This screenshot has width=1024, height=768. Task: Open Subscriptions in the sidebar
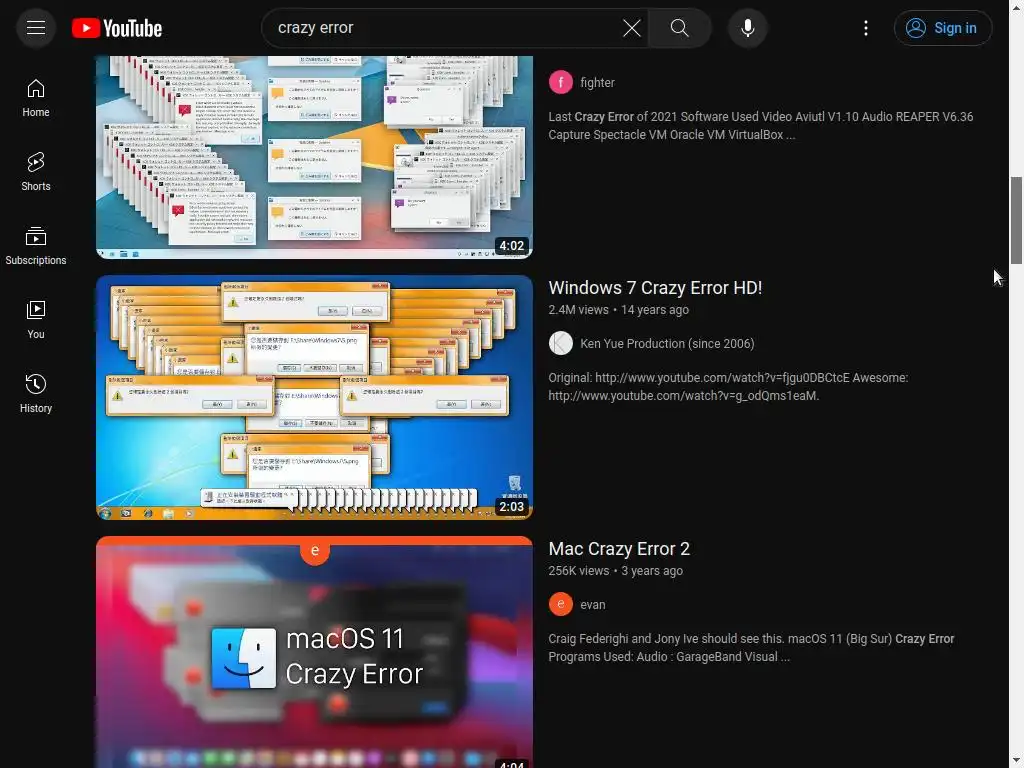coord(36,246)
